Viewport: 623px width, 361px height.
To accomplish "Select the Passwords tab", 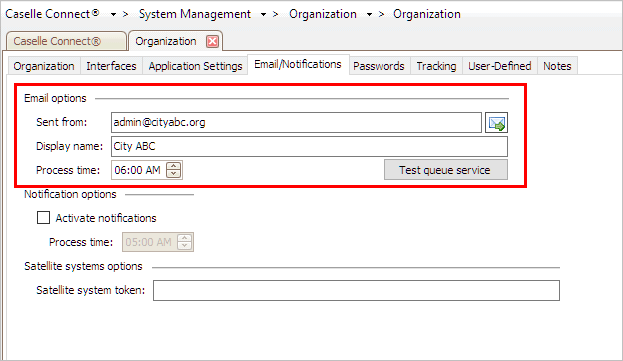I will tap(379, 66).
